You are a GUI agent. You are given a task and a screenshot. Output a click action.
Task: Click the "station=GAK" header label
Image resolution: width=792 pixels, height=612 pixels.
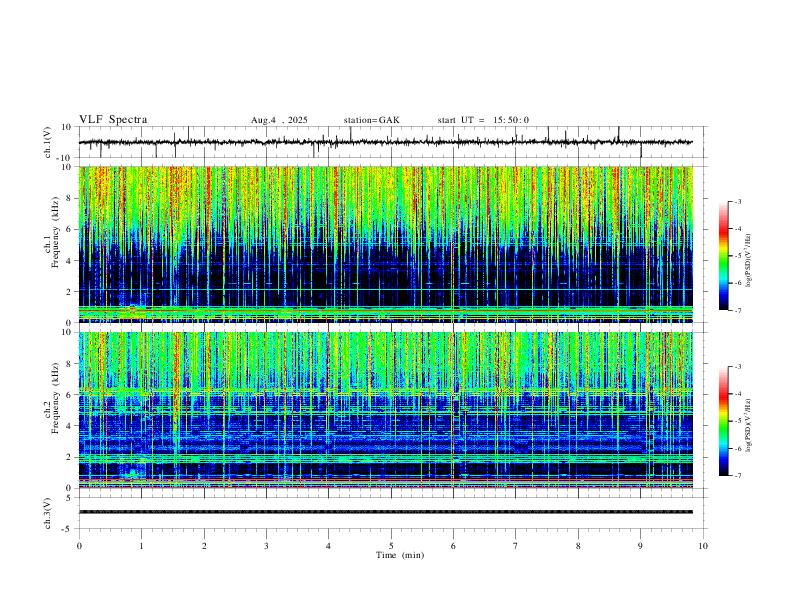pyautogui.click(x=372, y=120)
